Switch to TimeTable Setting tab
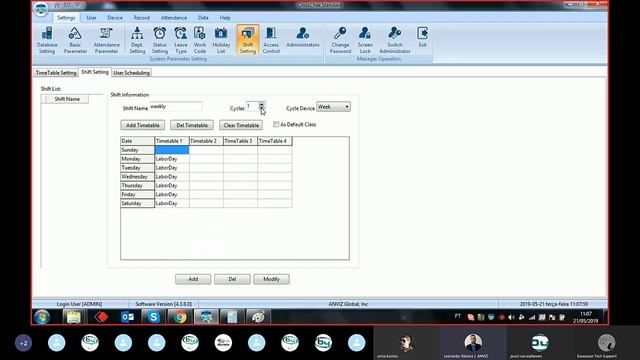Image resolution: width=640 pixels, height=360 pixels. pos(56,73)
